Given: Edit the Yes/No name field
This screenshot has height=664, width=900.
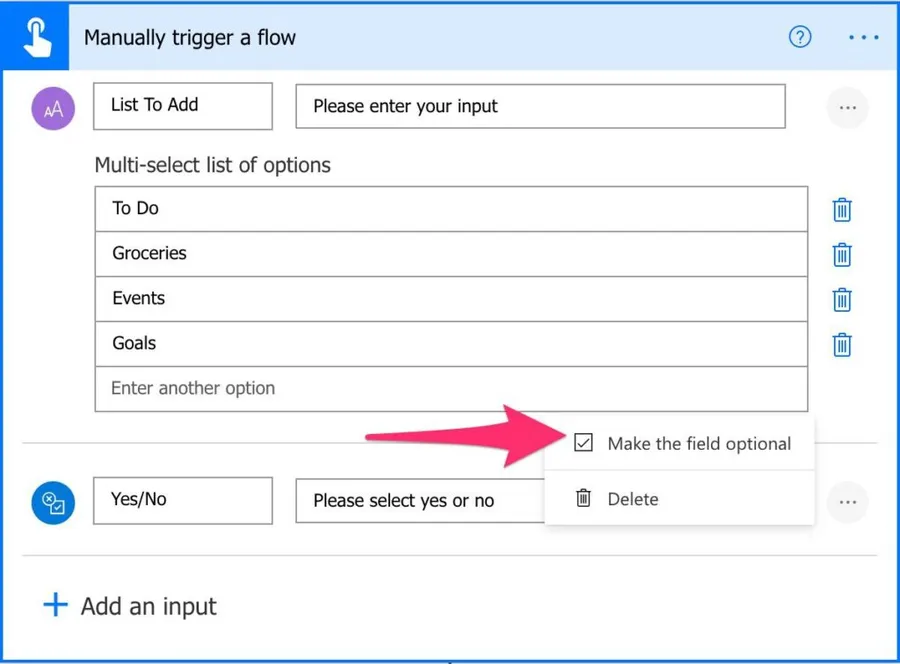Looking at the screenshot, I should [x=182, y=500].
